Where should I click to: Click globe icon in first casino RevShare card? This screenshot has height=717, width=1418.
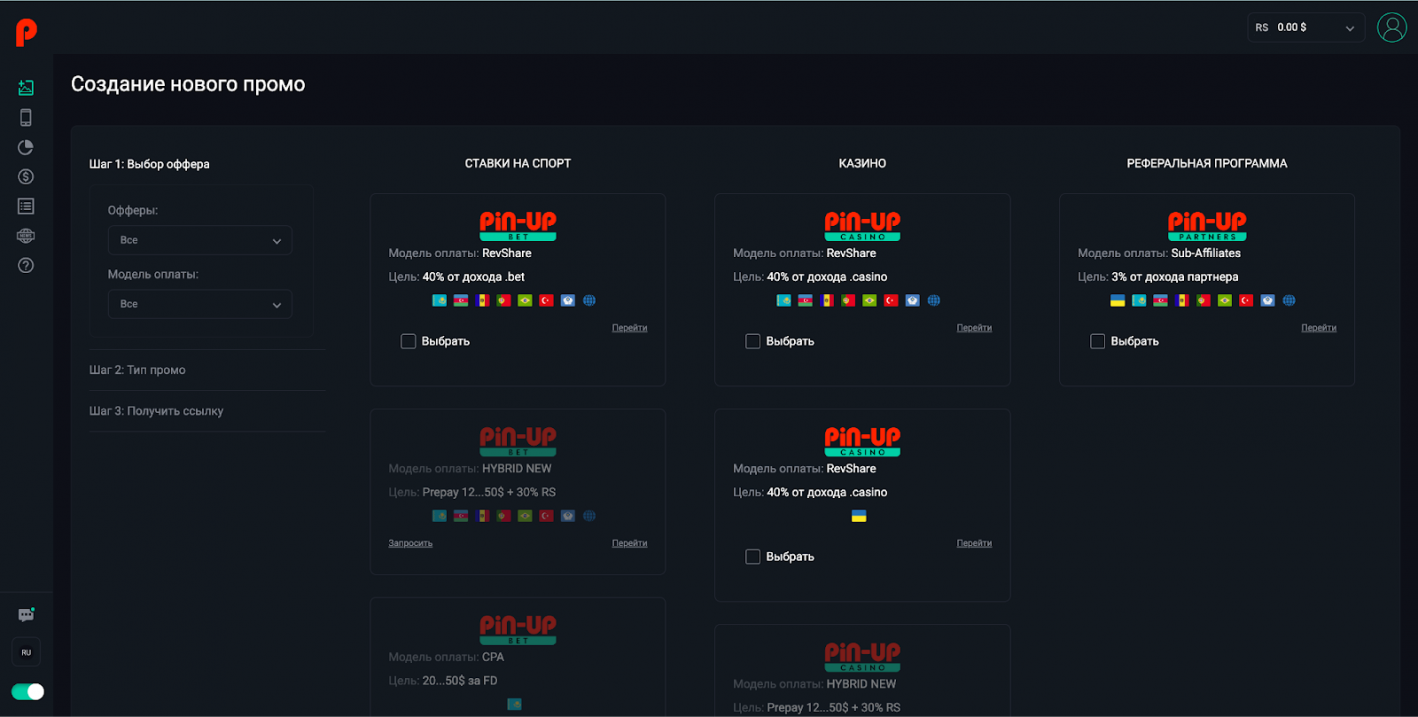pyautogui.click(x=934, y=300)
